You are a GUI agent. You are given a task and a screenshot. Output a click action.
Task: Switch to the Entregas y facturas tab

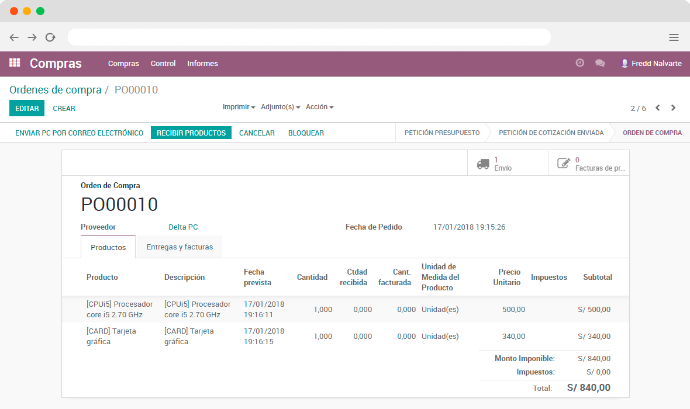pos(180,247)
